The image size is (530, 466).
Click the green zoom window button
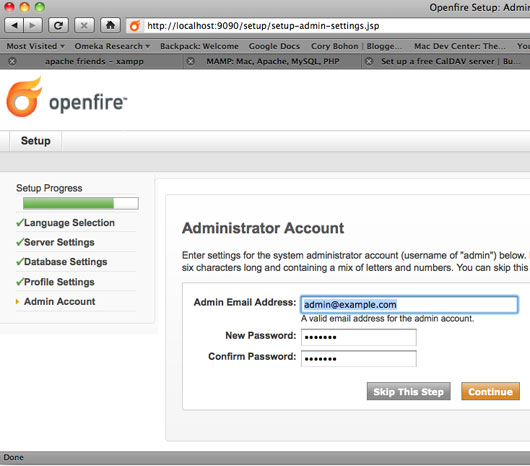[x=40, y=7]
